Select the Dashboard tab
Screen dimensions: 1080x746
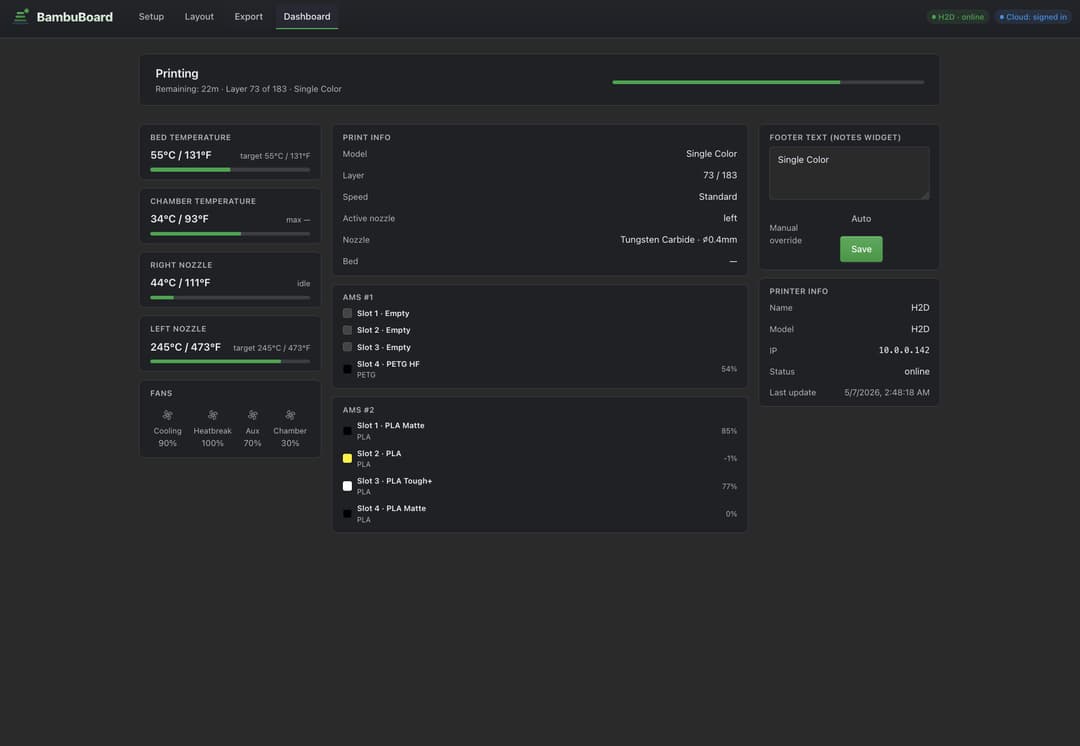[x=307, y=17]
